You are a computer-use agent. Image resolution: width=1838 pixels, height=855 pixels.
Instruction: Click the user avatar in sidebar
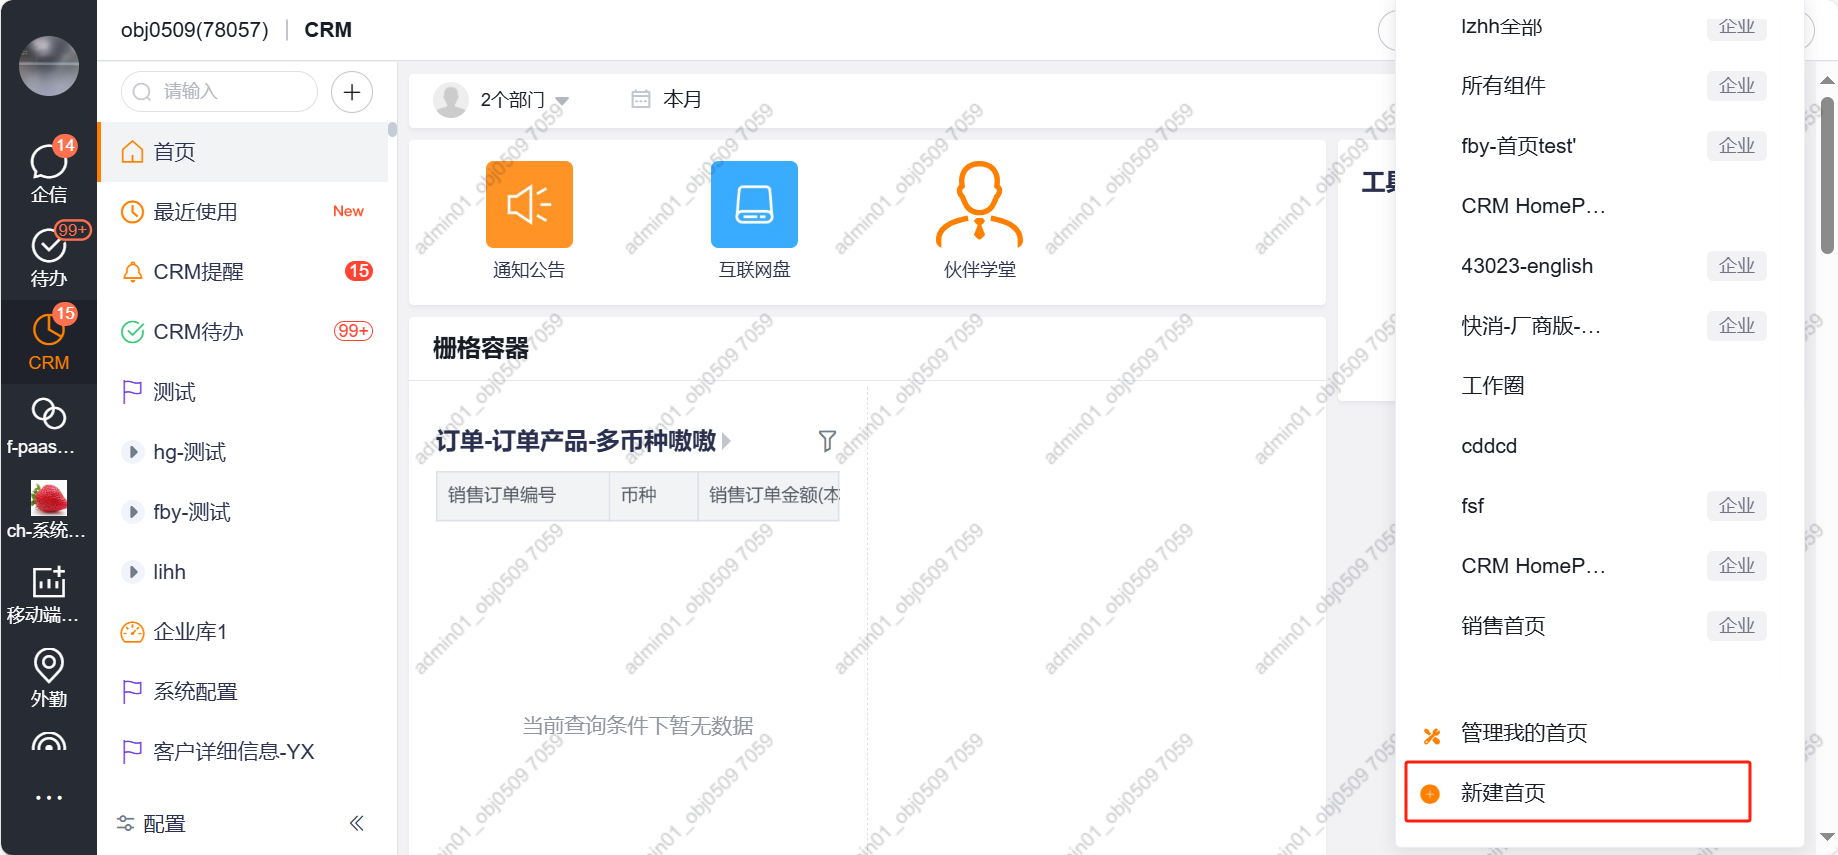(x=49, y=66)
